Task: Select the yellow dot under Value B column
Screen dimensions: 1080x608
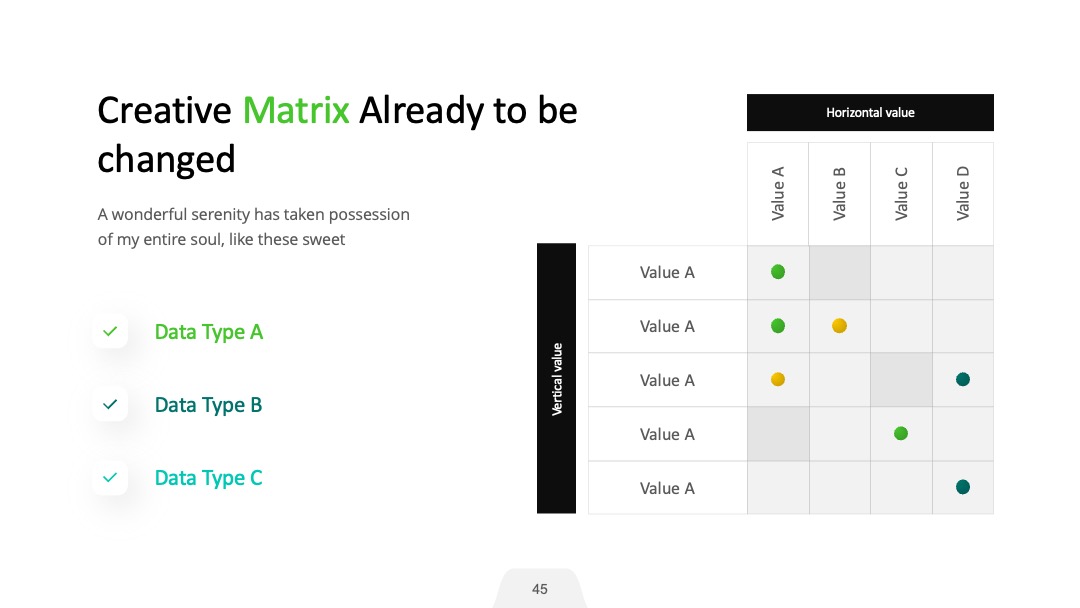Action: point(839,326)
